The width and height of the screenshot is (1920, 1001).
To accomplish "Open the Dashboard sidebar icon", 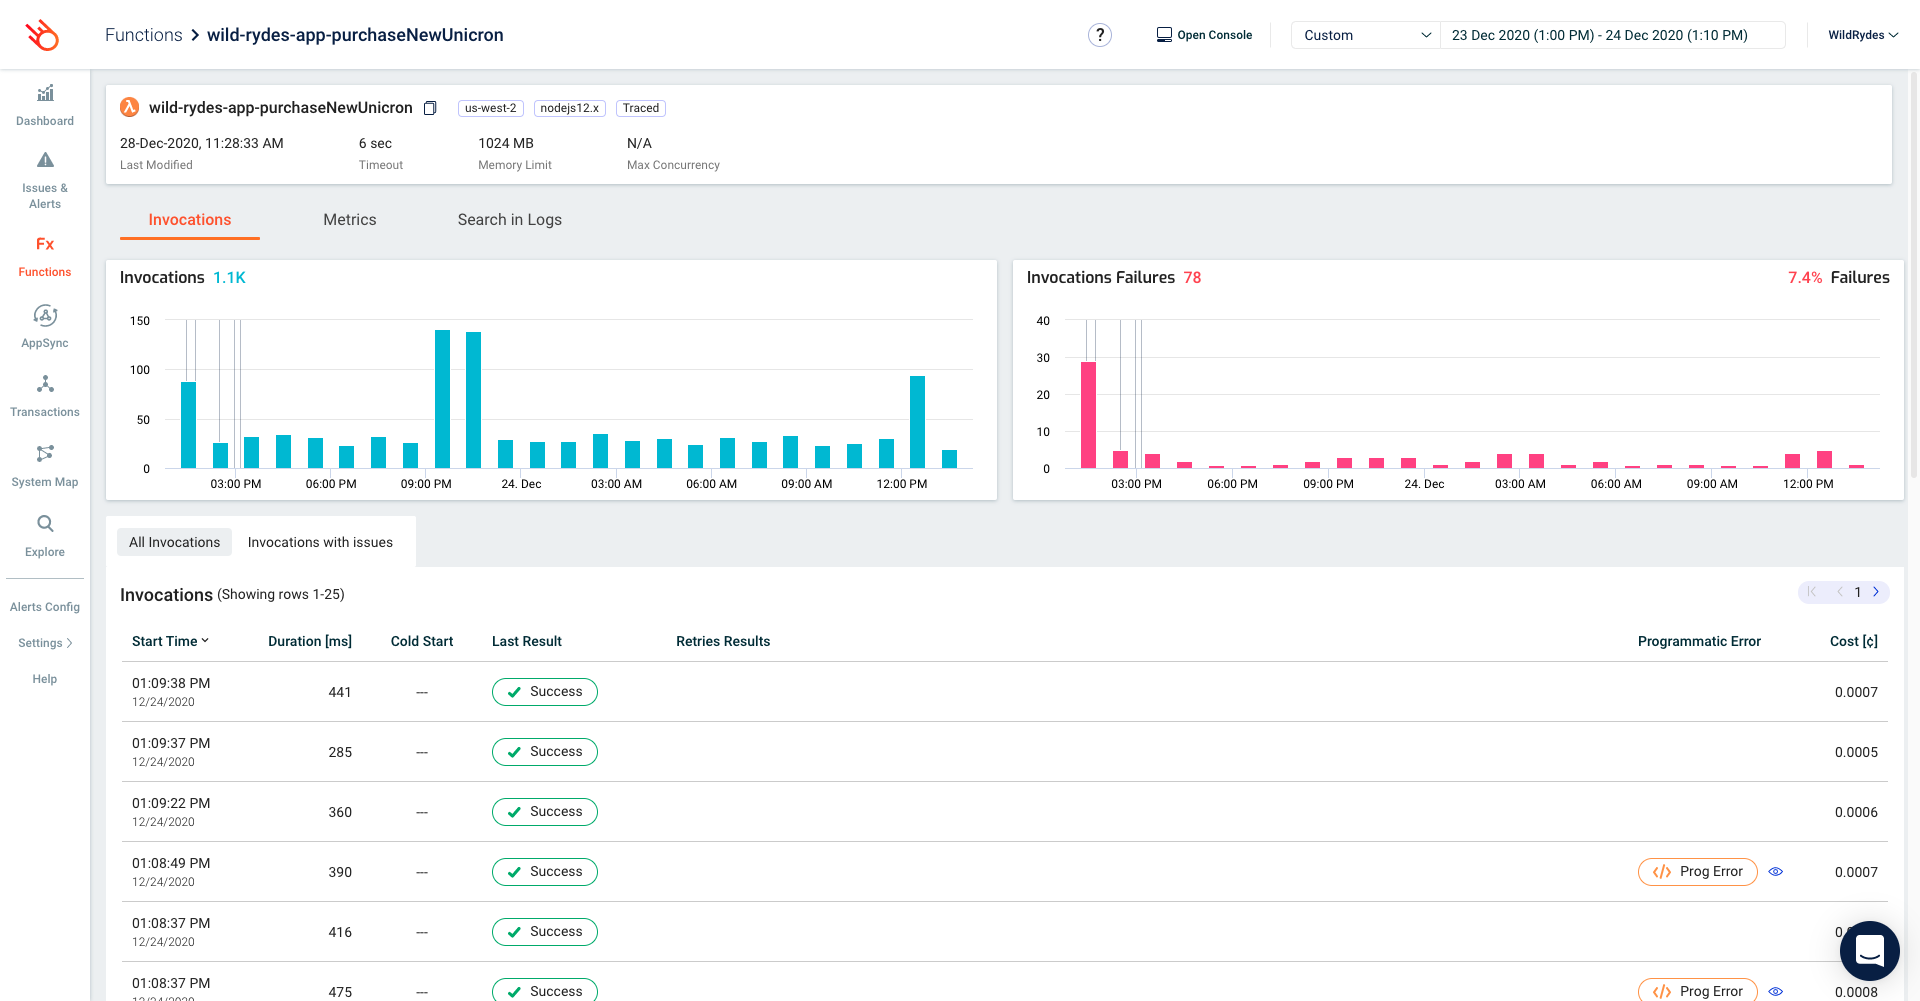I will [x=45, y=95].
